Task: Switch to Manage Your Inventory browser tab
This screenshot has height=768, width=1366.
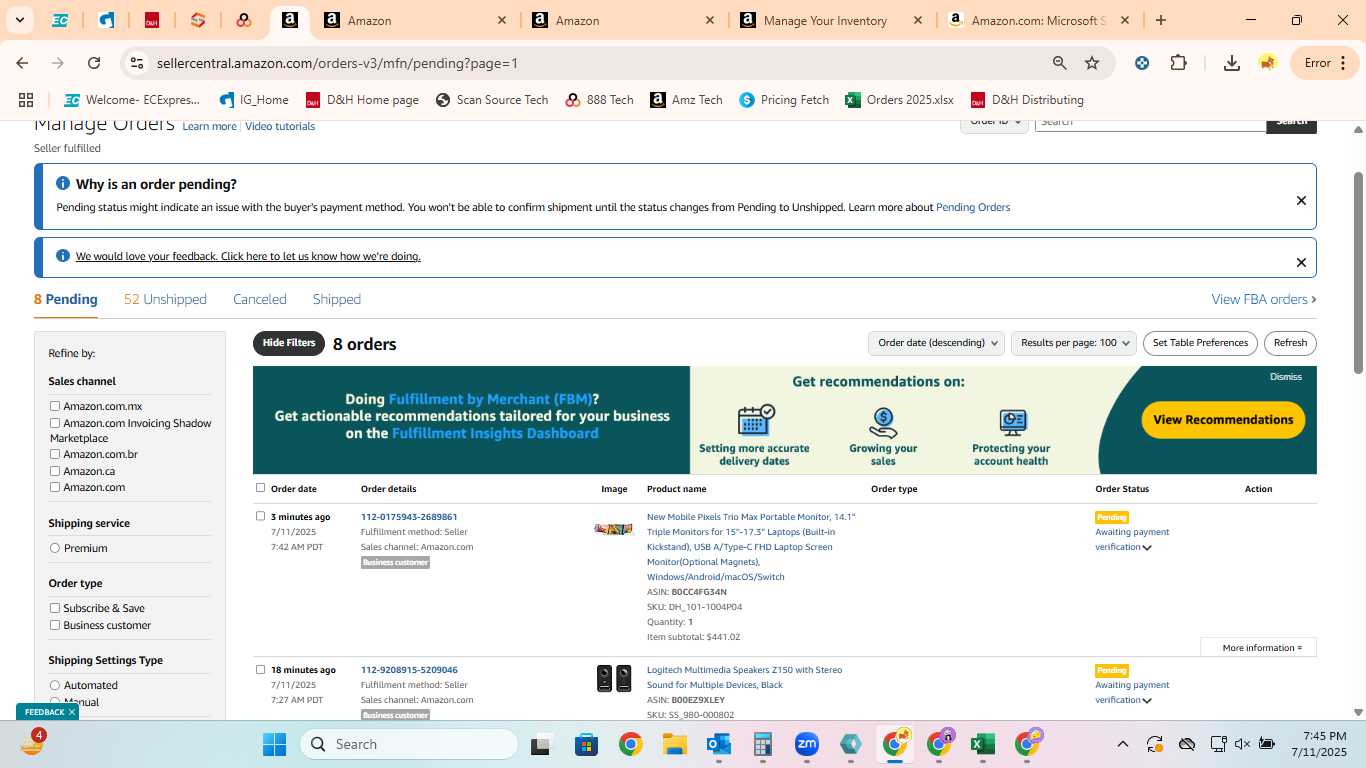Action: (830, 20)
